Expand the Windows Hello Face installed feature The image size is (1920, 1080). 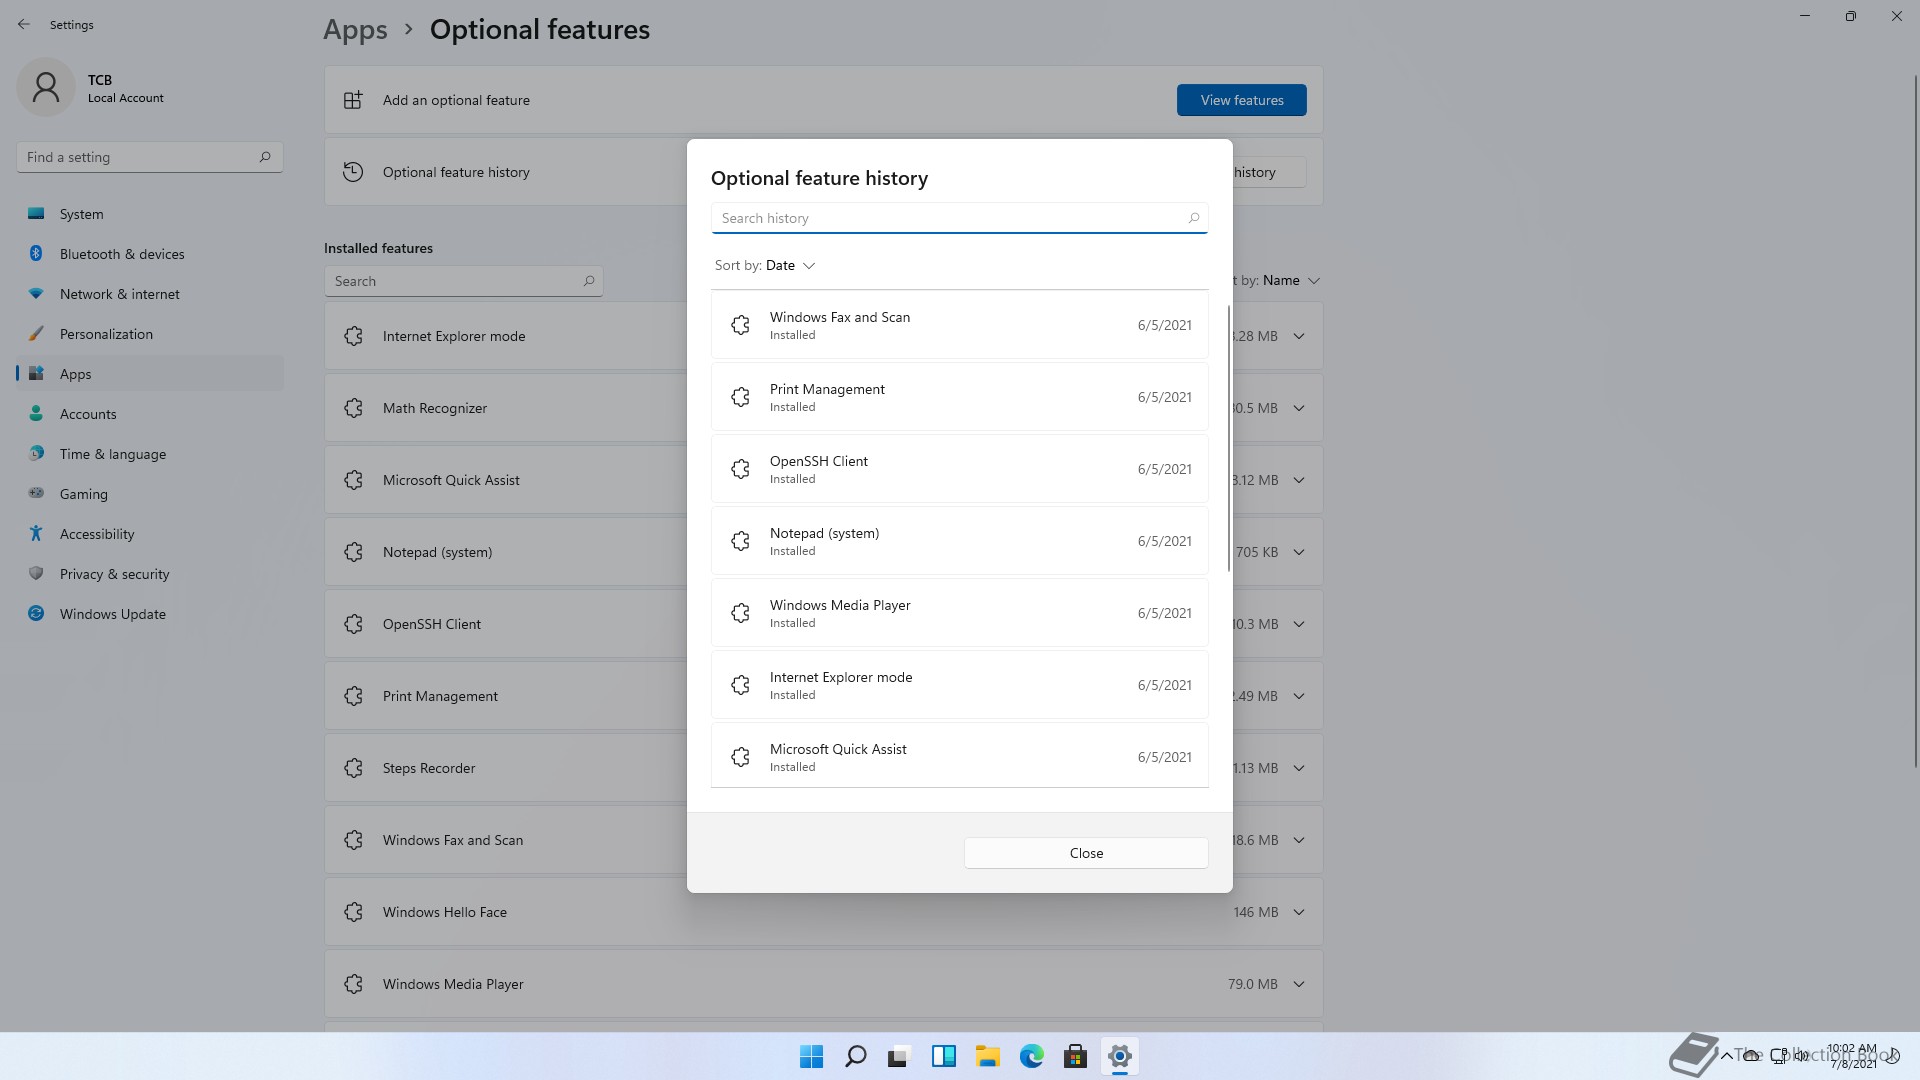[1299, 912]
